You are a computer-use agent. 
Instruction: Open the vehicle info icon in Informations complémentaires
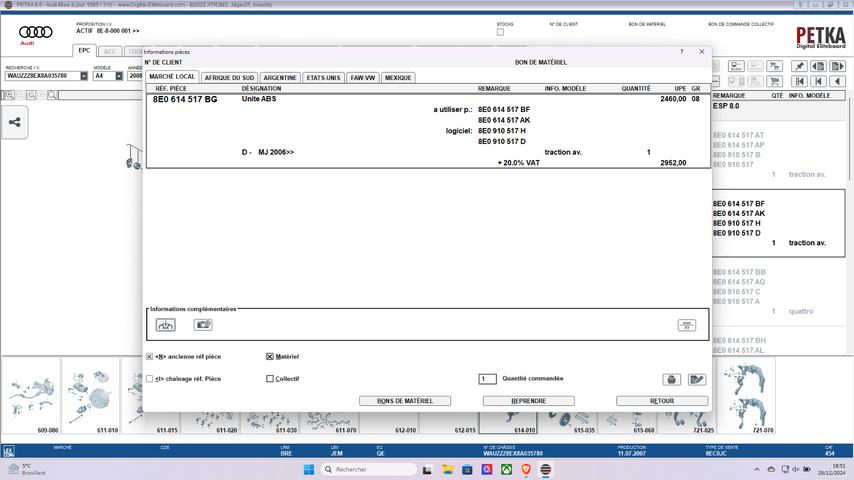(x=166, y=325)
